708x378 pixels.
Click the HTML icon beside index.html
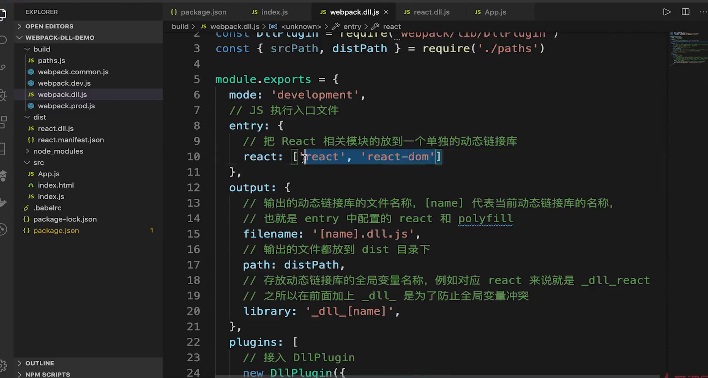pyautogui.click(x=31, y=185)
